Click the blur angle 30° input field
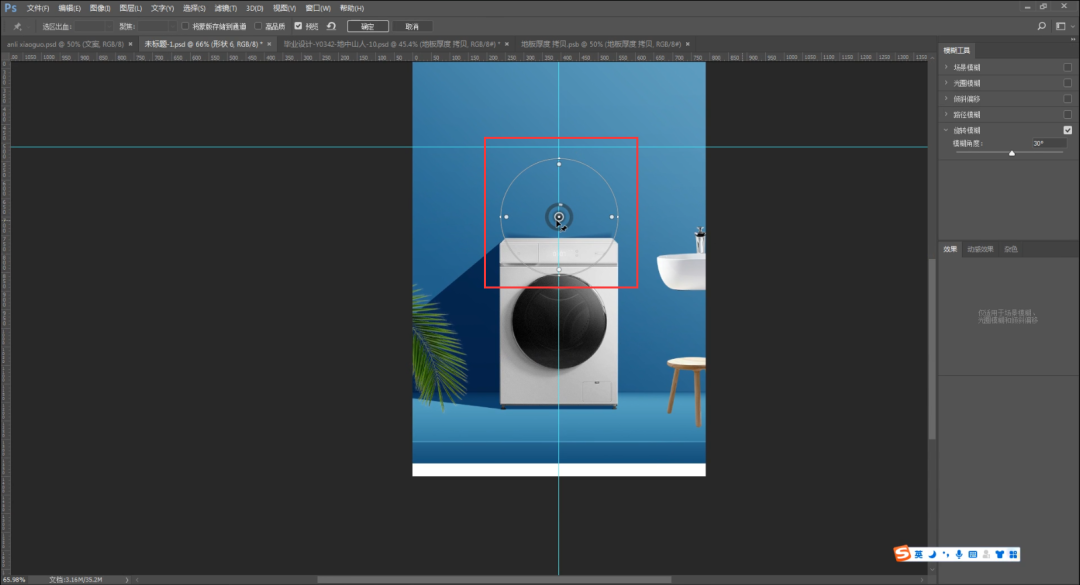 (1048, 144)
